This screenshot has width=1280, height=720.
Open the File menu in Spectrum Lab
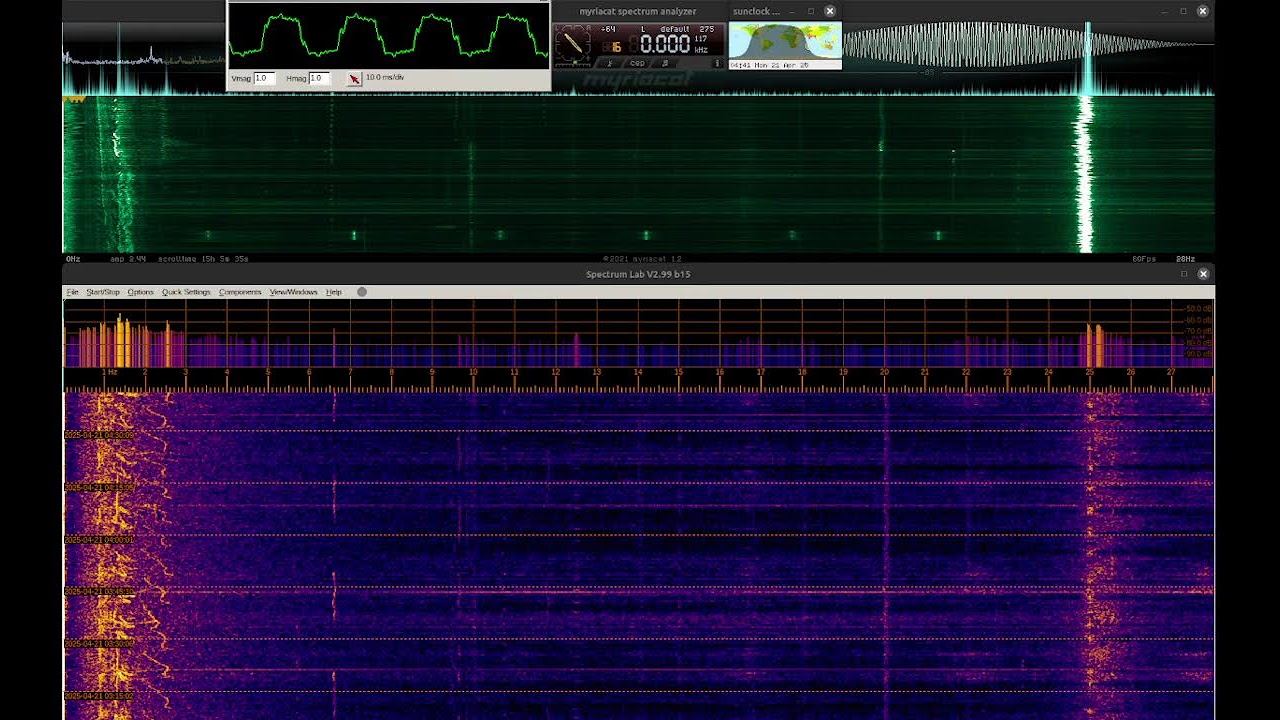72,292
